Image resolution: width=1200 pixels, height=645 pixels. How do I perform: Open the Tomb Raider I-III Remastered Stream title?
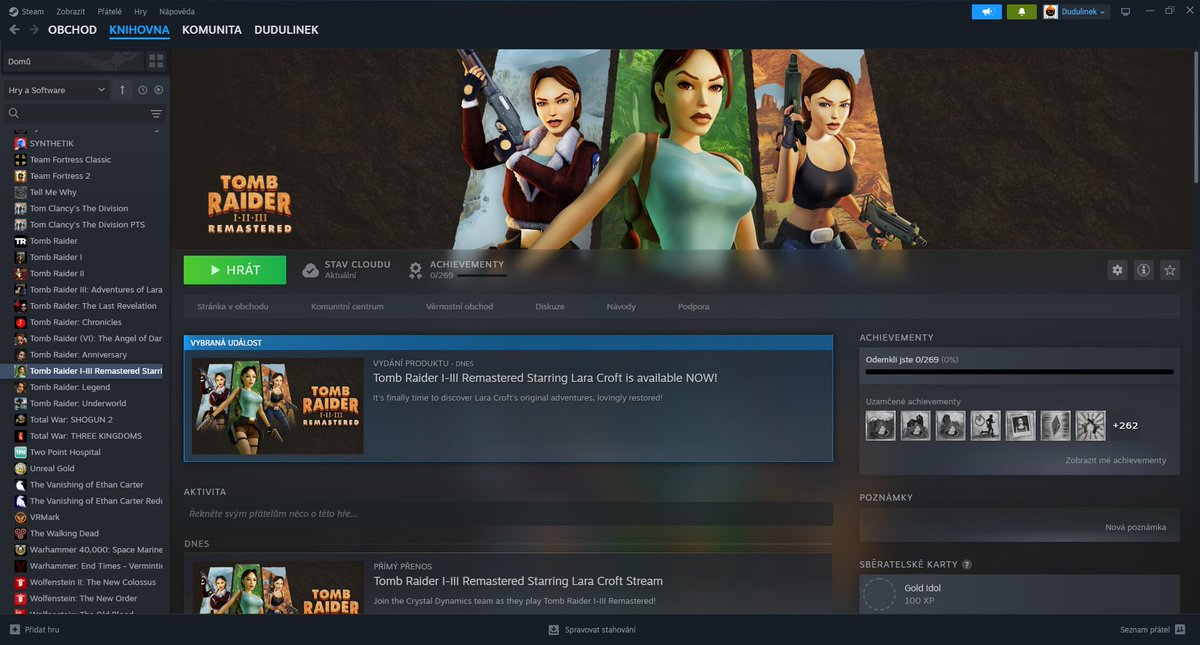pyautogui.click(x=518, y=581)
